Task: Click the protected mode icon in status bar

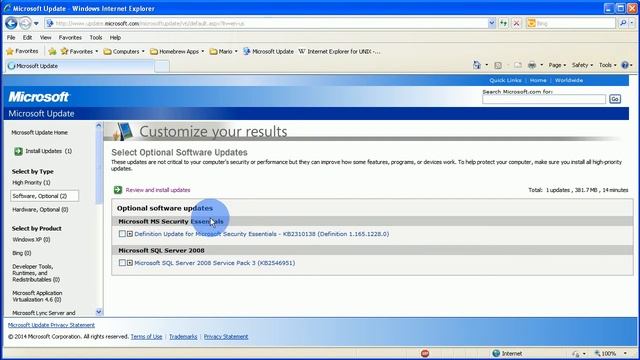Action: click(x=576, y=353)
